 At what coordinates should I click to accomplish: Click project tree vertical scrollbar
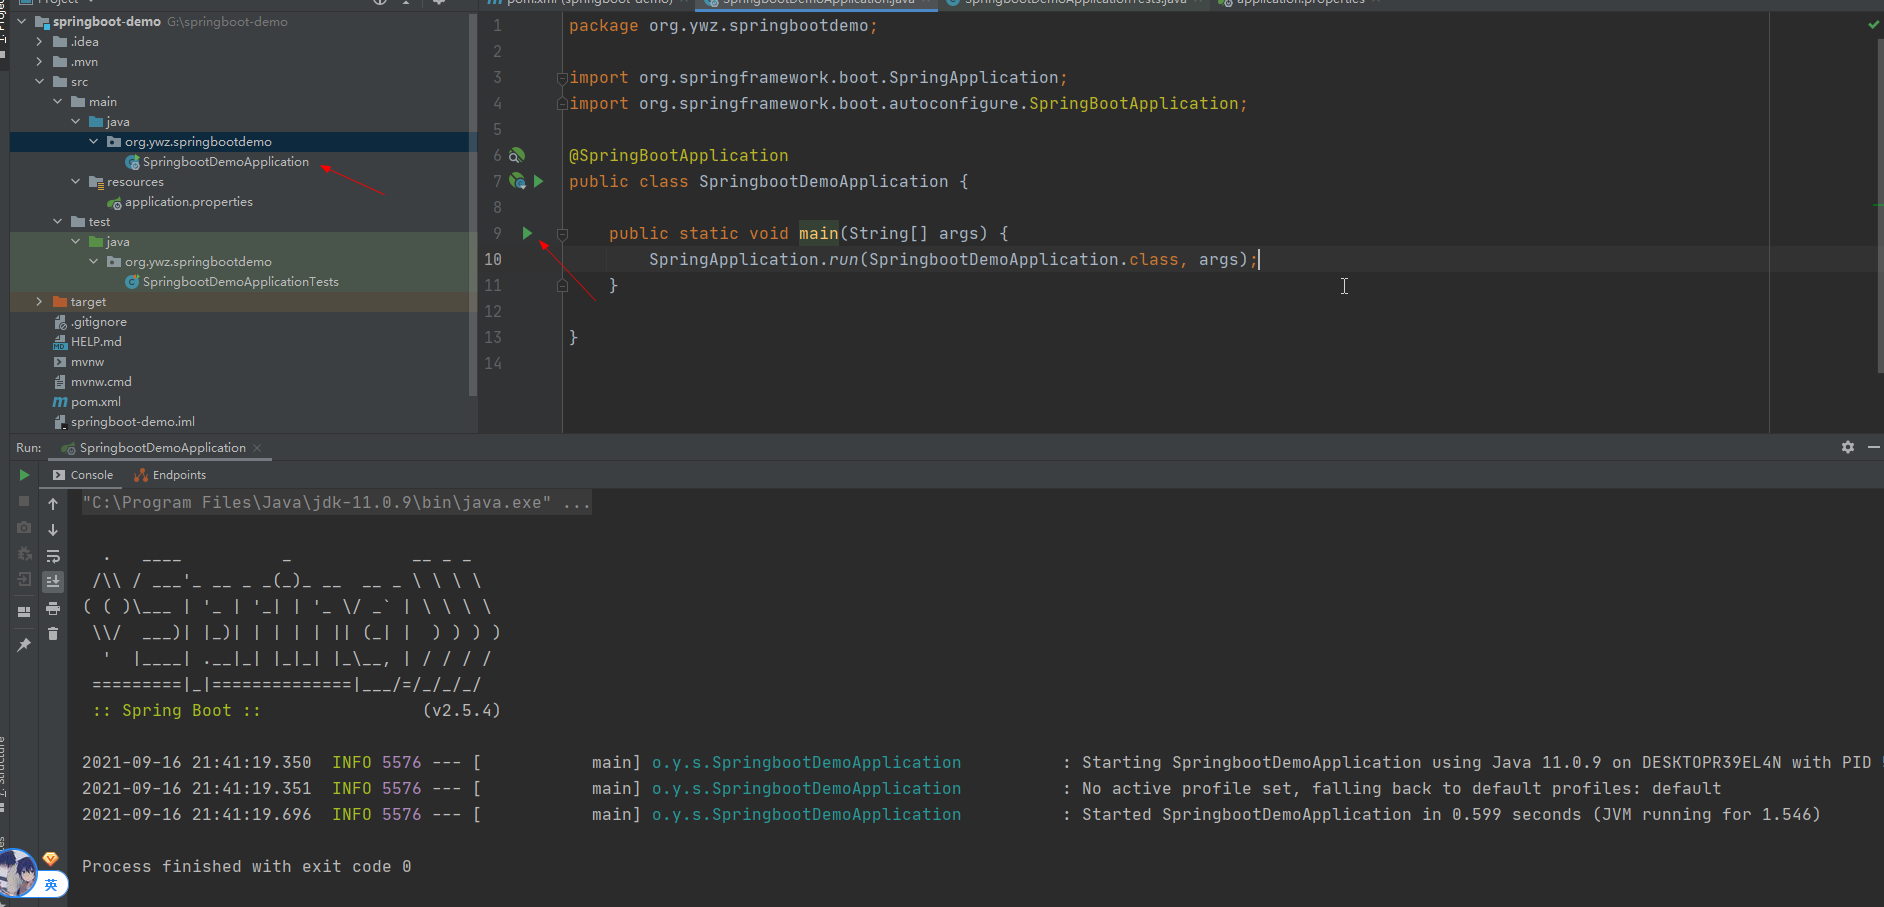point(473,205)
